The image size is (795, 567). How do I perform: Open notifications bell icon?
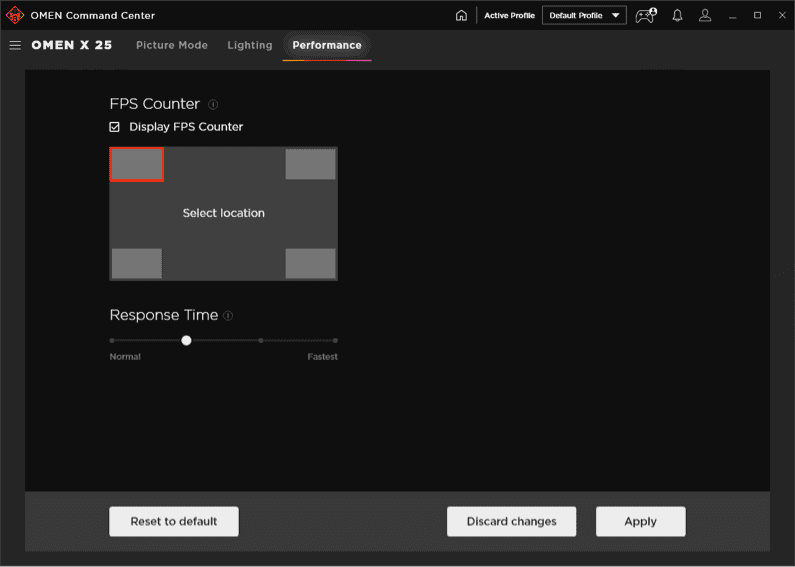(677, 15)
